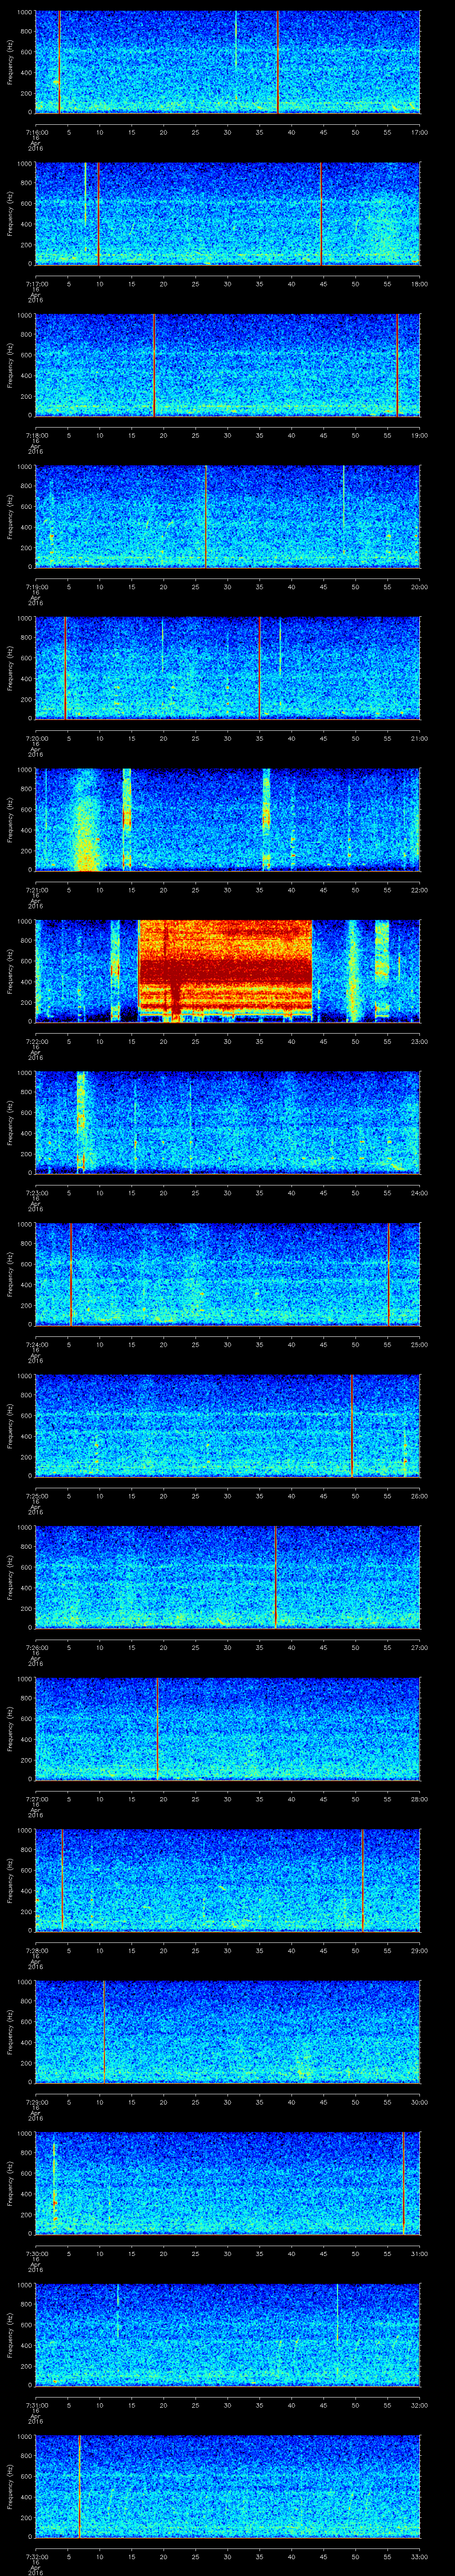Screen dimensions: 455x2576
Task: Click the red line near 44 seconds in 7:17:00 panel
Action: tap(321, 213)
